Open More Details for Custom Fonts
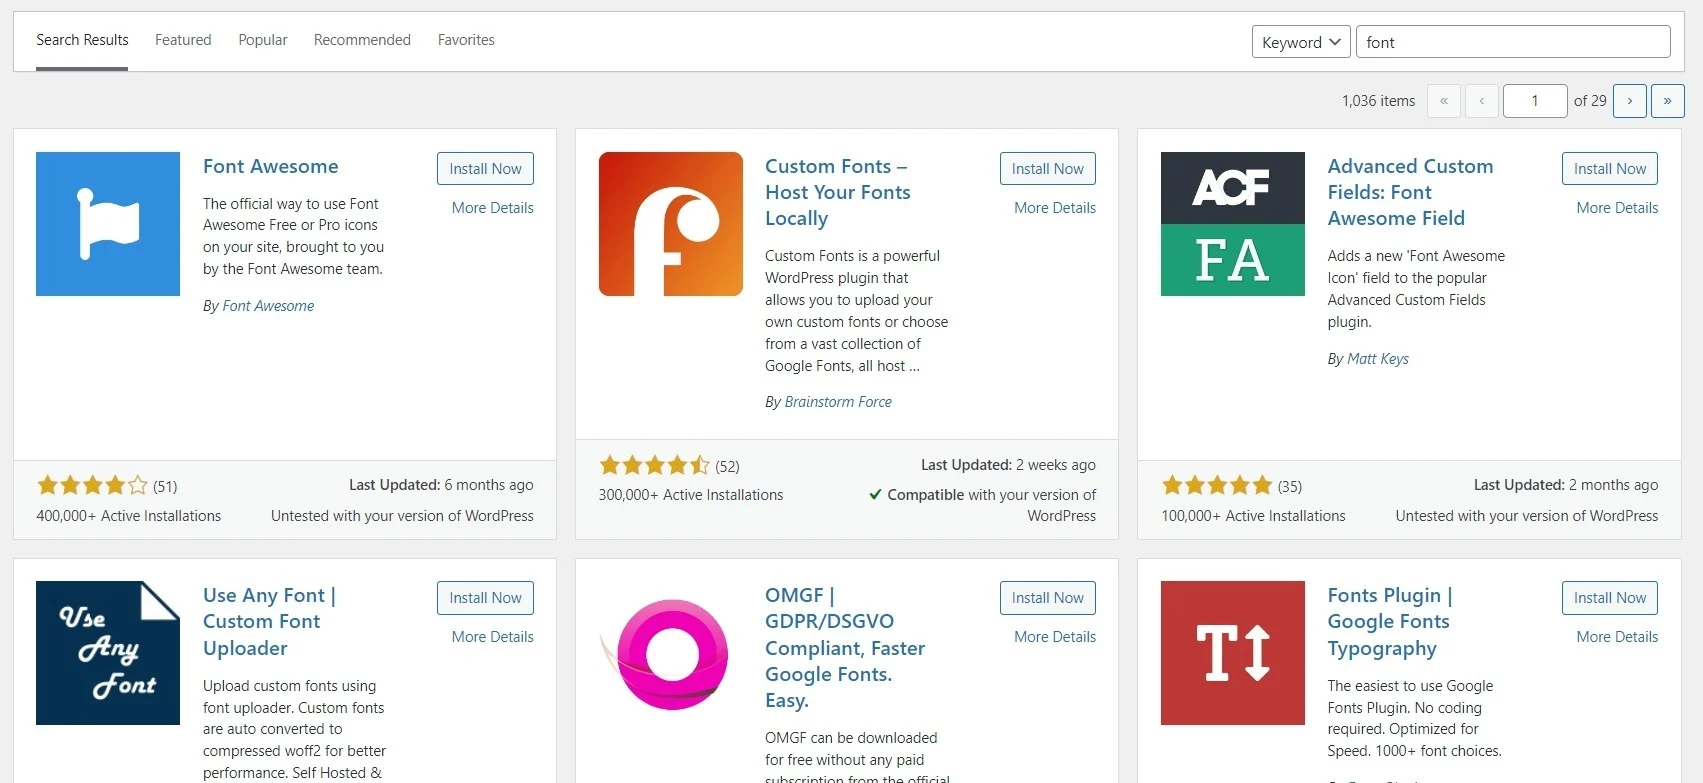The height and width of the screenshot is (783, 1703). click(x=1055, y=208)
